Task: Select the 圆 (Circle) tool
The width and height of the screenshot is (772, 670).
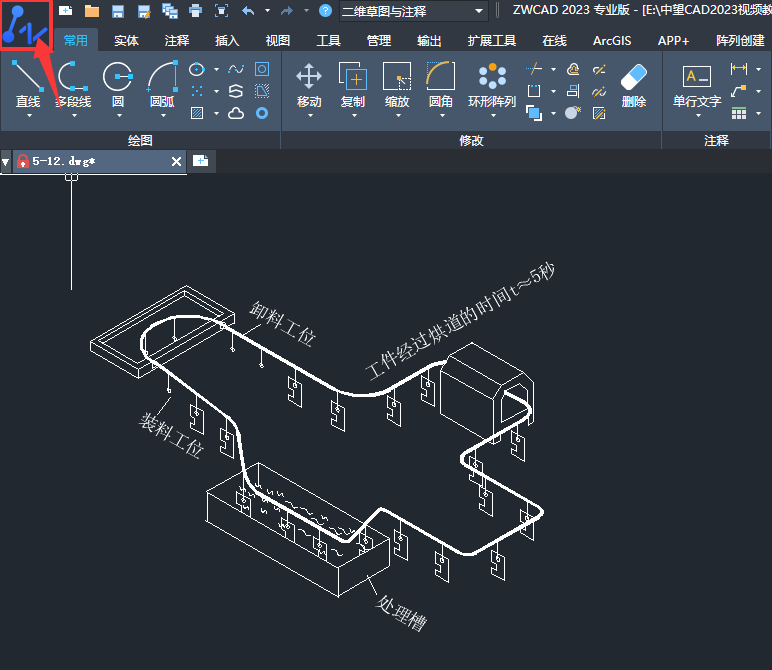Action: pos(118,77)
